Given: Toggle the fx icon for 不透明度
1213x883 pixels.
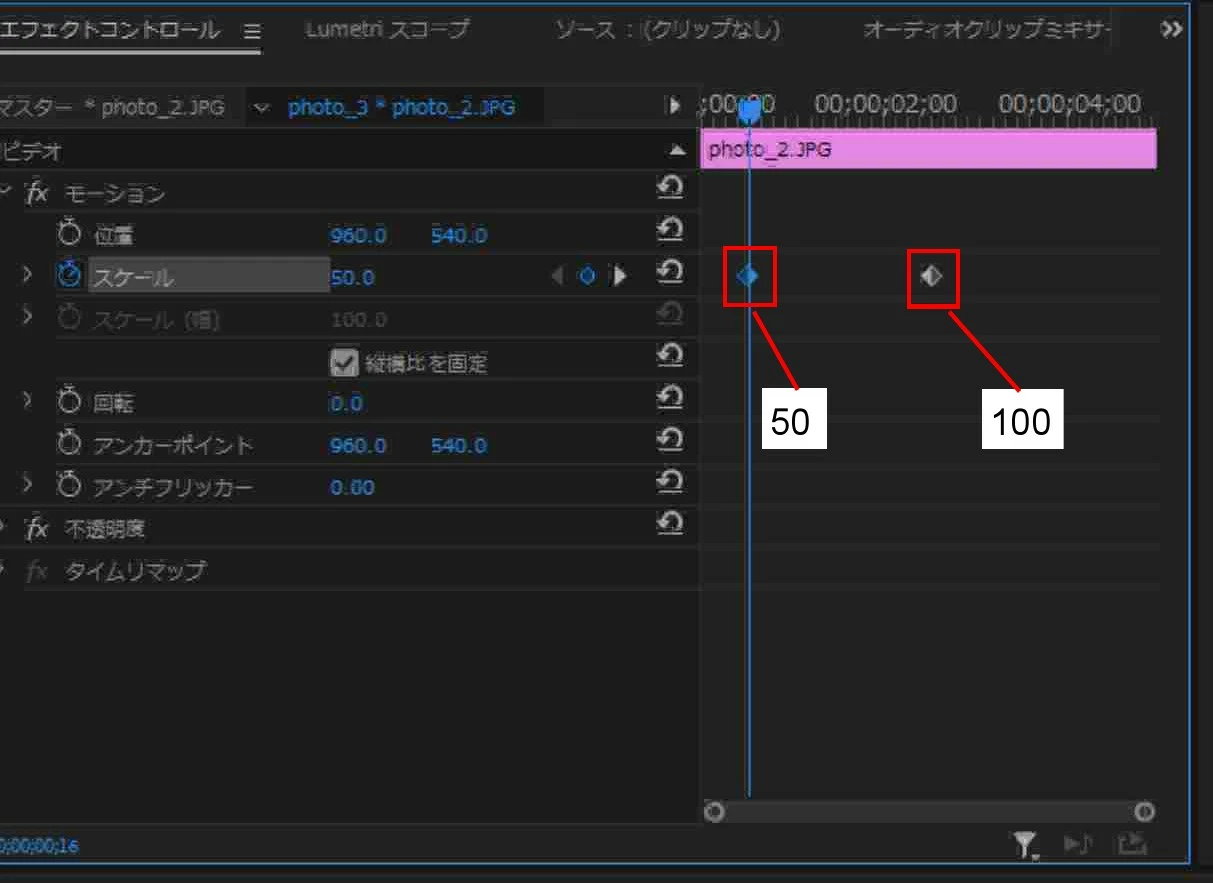Looking at the screenshot, I should 37,528.
